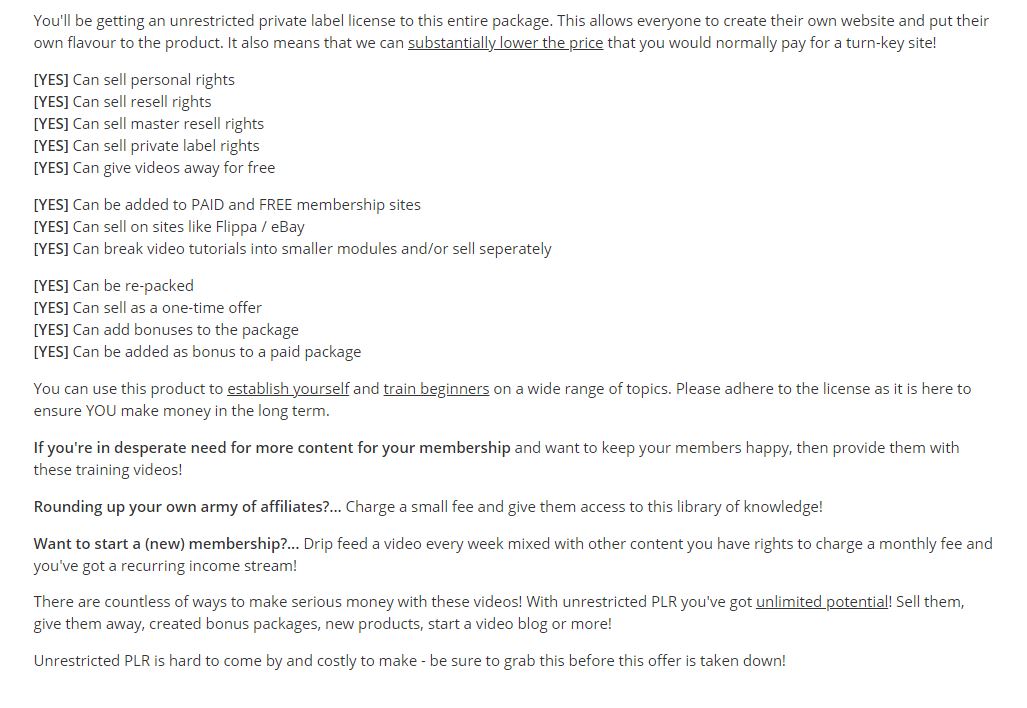Click the "substantially lower the price" link
The width and height of the screenshot is (1027, 708).
(x=505, y=43)
